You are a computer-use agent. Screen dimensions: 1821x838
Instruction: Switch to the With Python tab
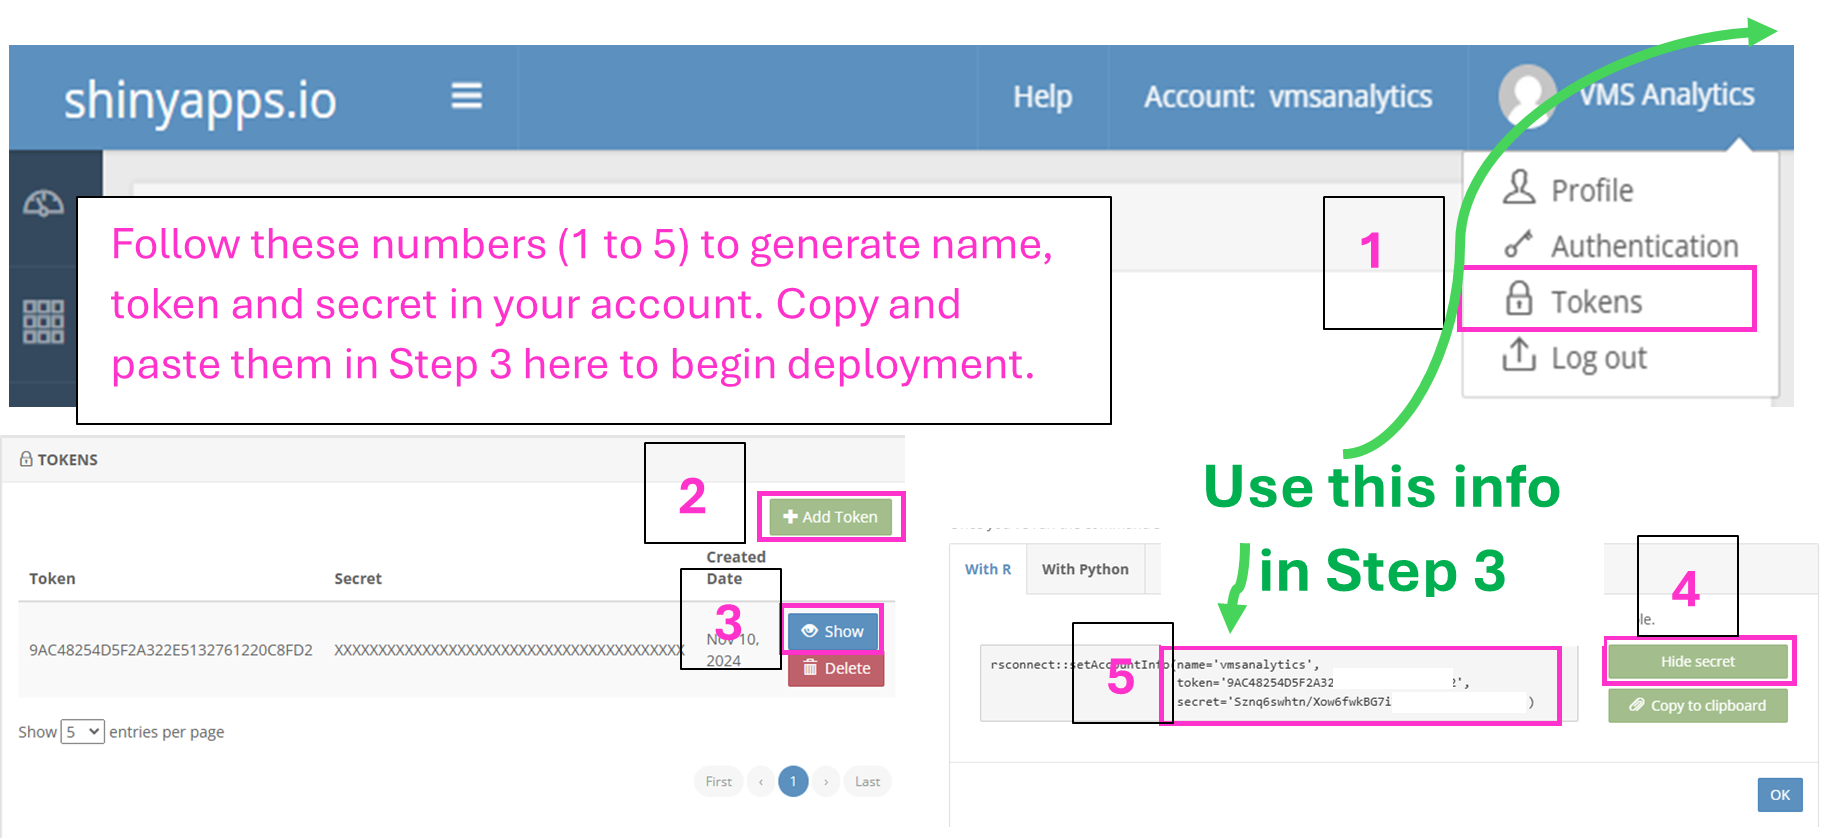pos(1085,569)
